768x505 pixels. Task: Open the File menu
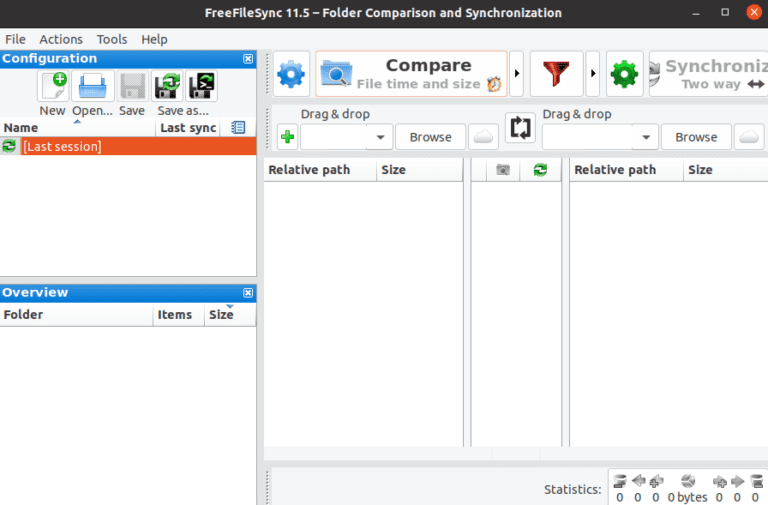pyautogui.click(x=15, y=39)
